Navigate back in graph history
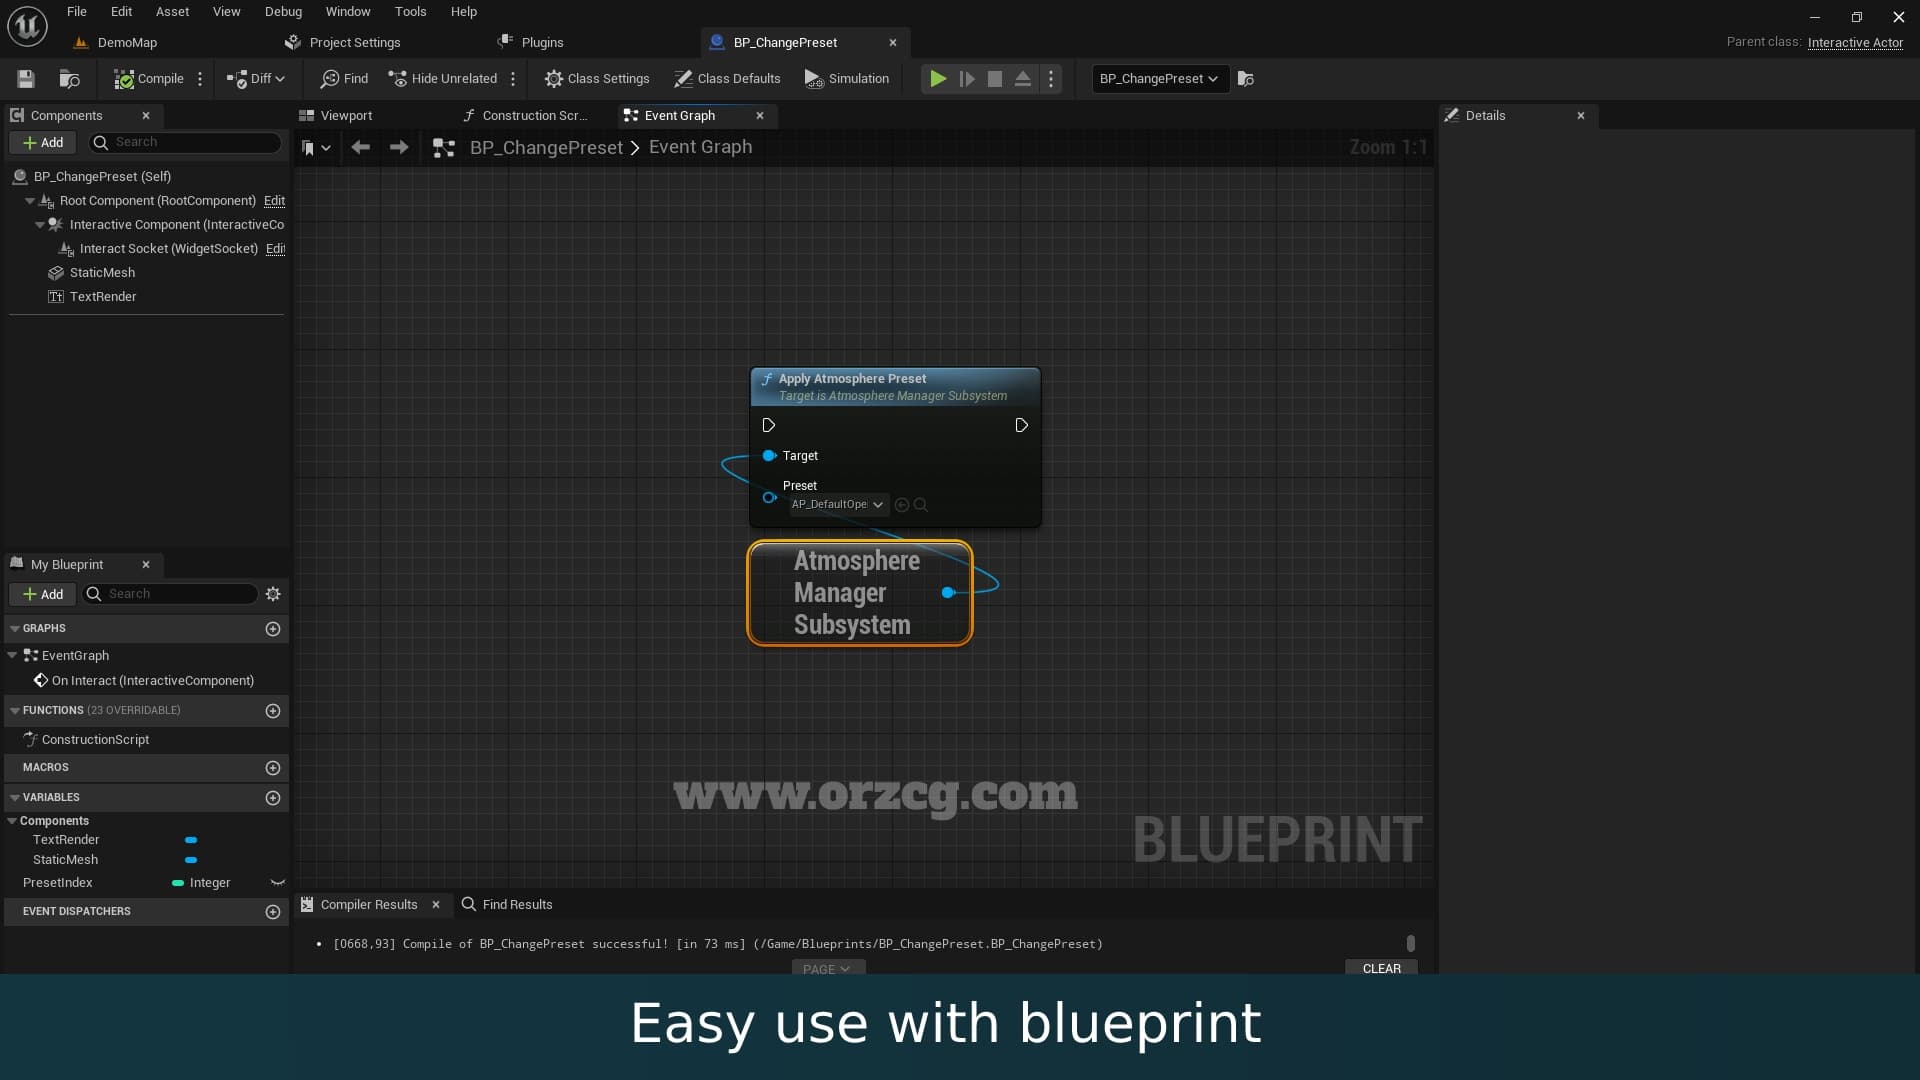The height and width of the screenshot is (1080, 1920). tap(361, 148)
